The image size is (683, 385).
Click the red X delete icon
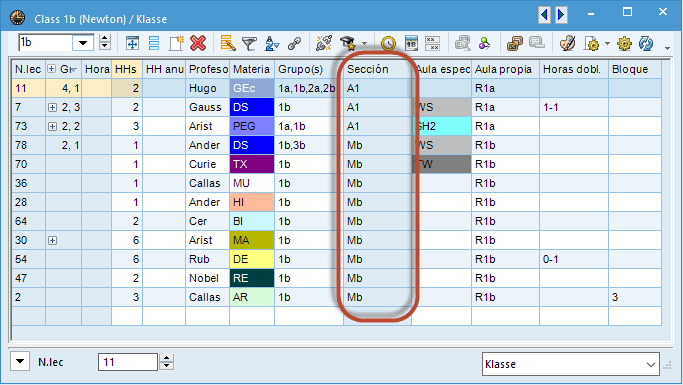(198, 43)
